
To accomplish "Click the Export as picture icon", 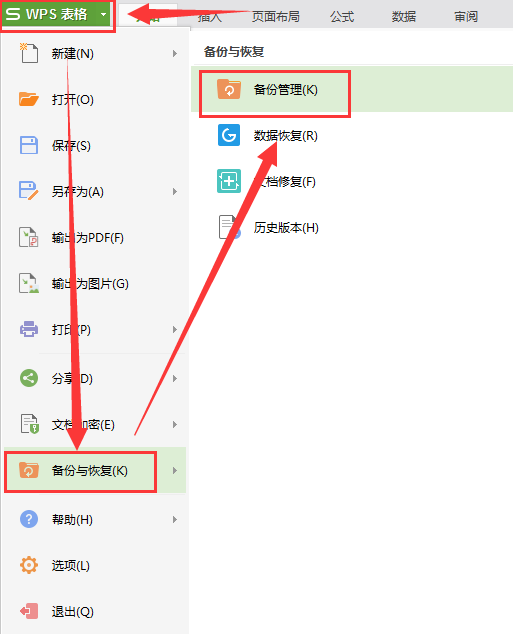I will [29, 283].
